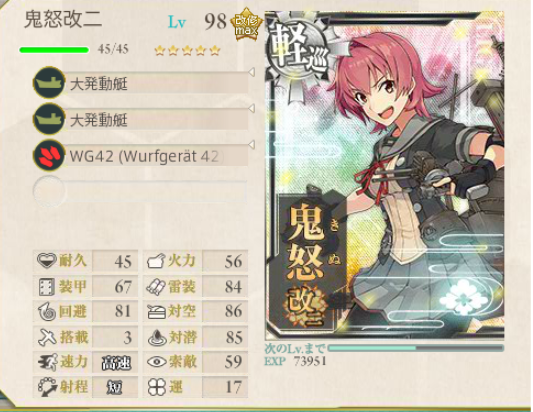Click the 耐久 heart icon
The width and height of the screenshot is (533, 412).
(x=47, y=261)
